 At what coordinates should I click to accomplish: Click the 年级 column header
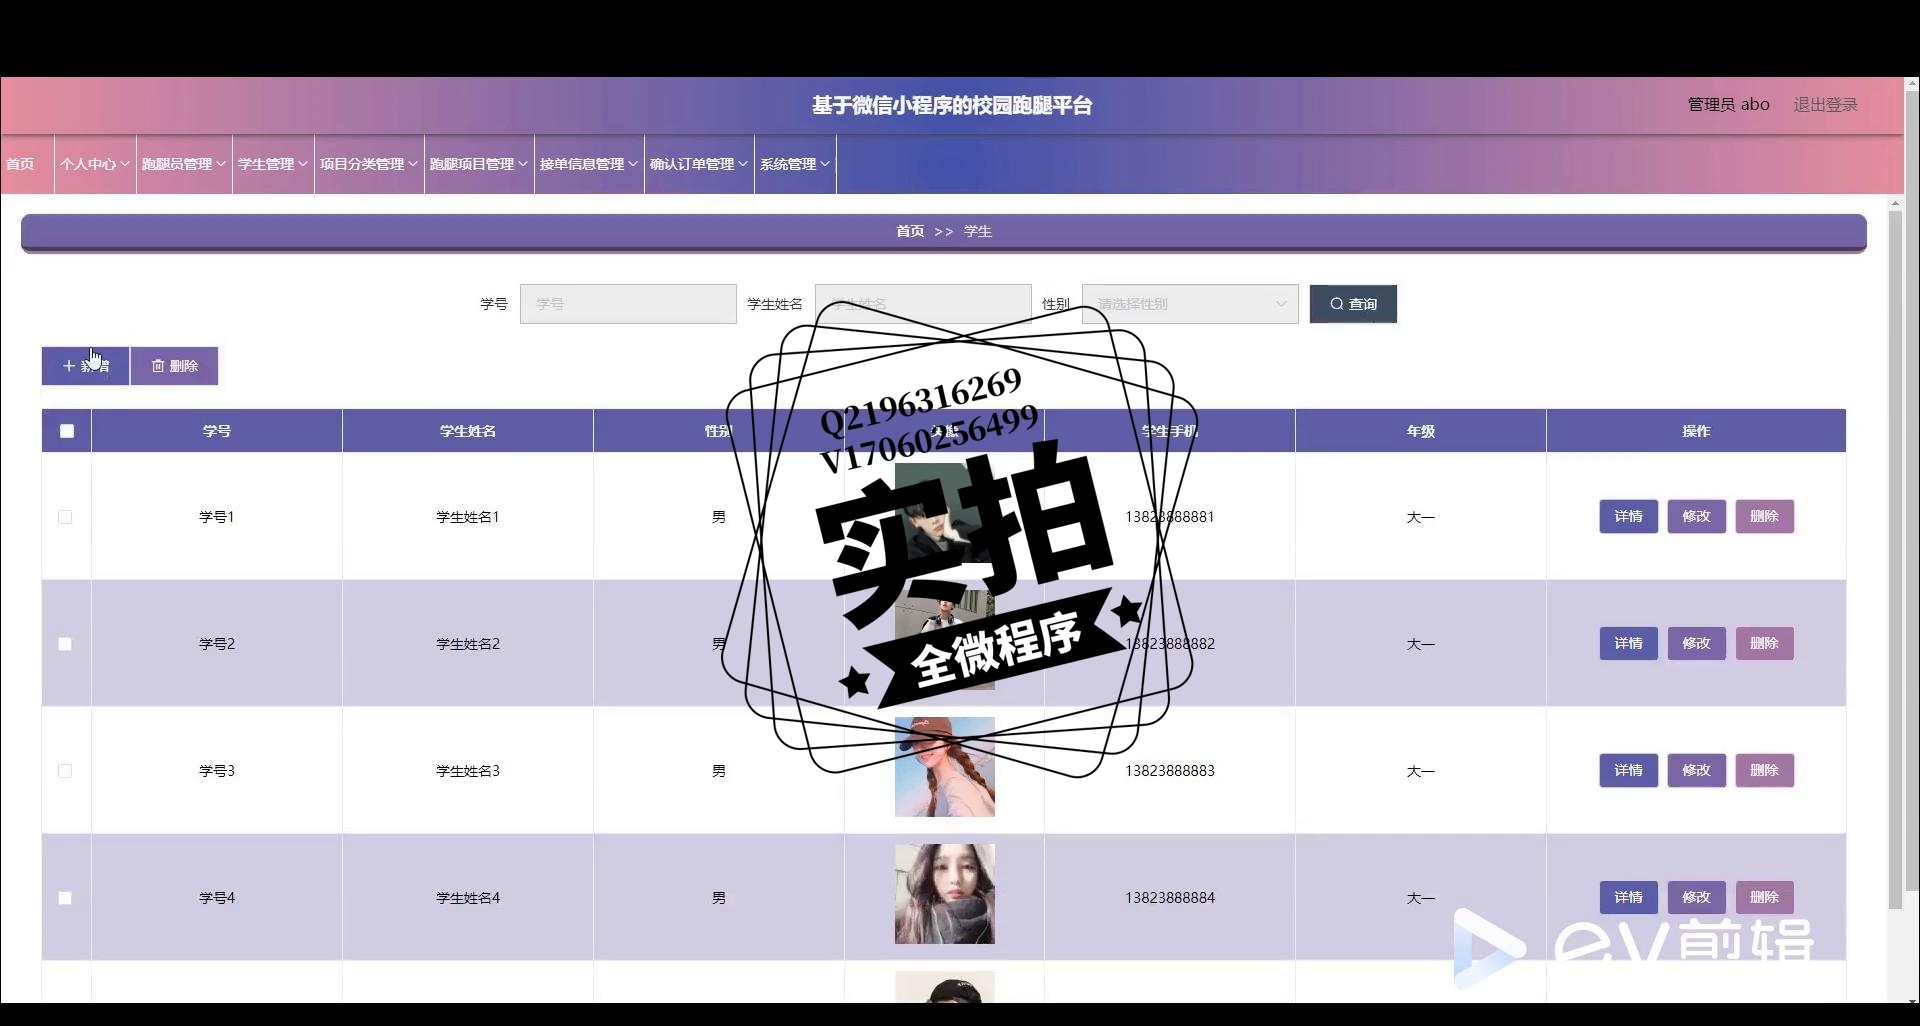click(x=1421, y=431)
